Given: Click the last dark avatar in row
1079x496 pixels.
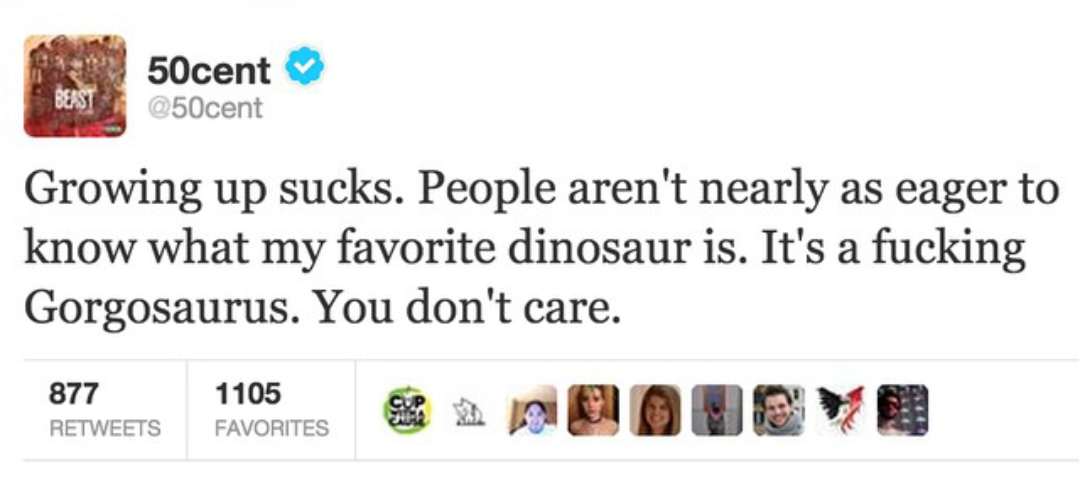Looking at the screenshot, I should pyautogui.click(x=903, y=410).
